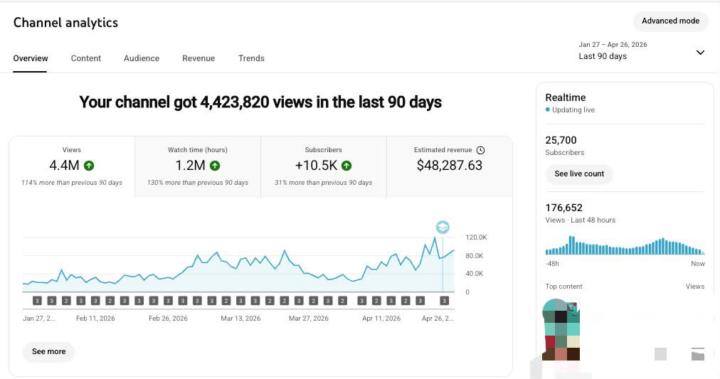Viewport: 720px width, 379px height.
Task: Click the 25,700 subscribers count
Action: 561,140
